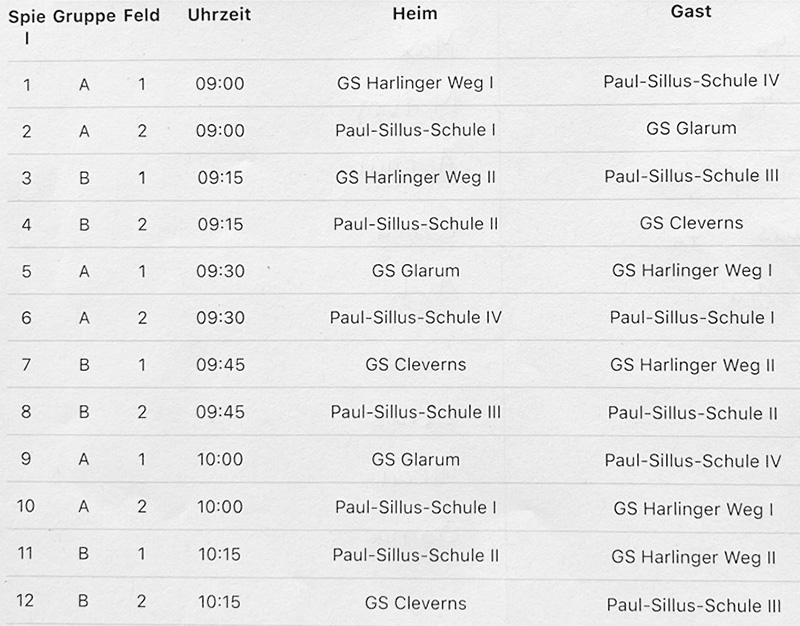Viewport: 800px width, 626px height.
Task: Click Paul-Sillus-Schule III guest cell in match 12
Action: (693, 605)
